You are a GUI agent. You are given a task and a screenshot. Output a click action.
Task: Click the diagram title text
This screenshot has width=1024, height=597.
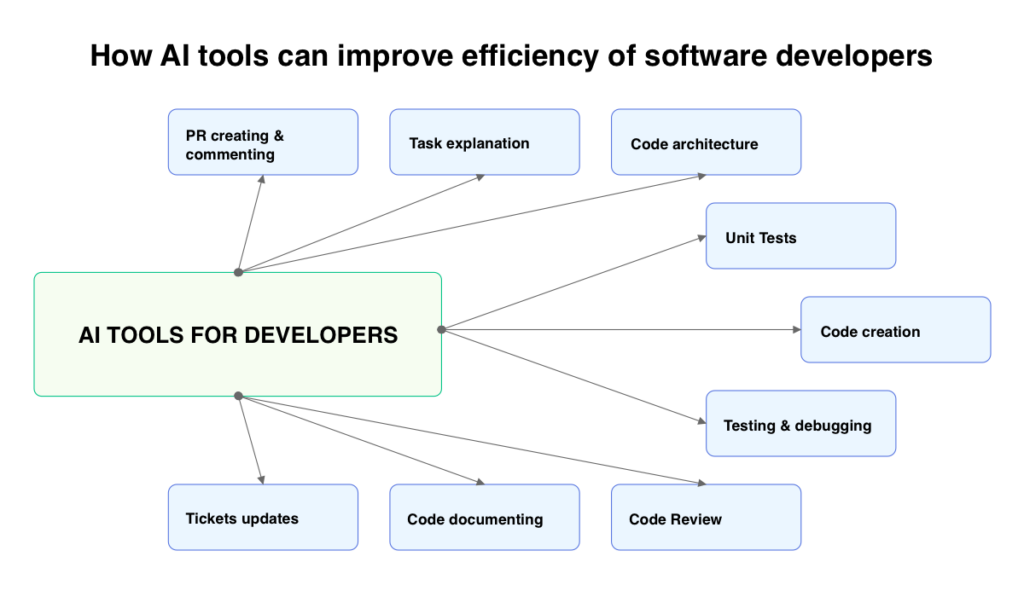(x=511, y=56)
